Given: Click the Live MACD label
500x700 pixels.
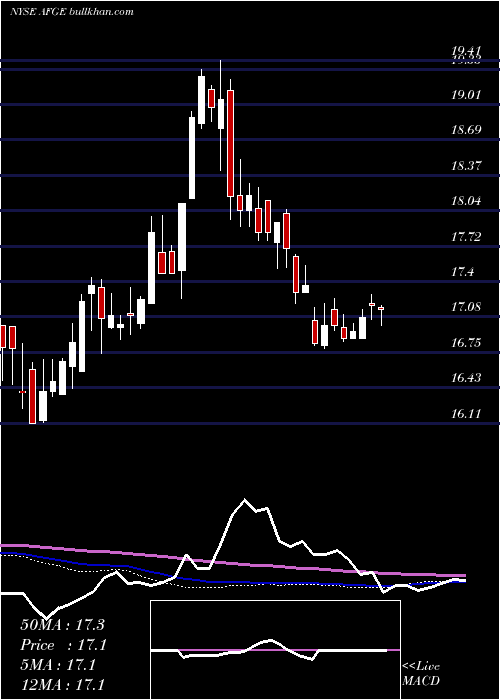Looking at the screenshot, I should pyautogui.click(x=421, y=674).
